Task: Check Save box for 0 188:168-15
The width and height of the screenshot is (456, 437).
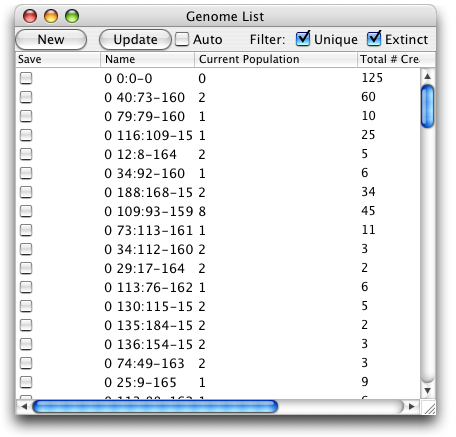Action: point(26,192)
